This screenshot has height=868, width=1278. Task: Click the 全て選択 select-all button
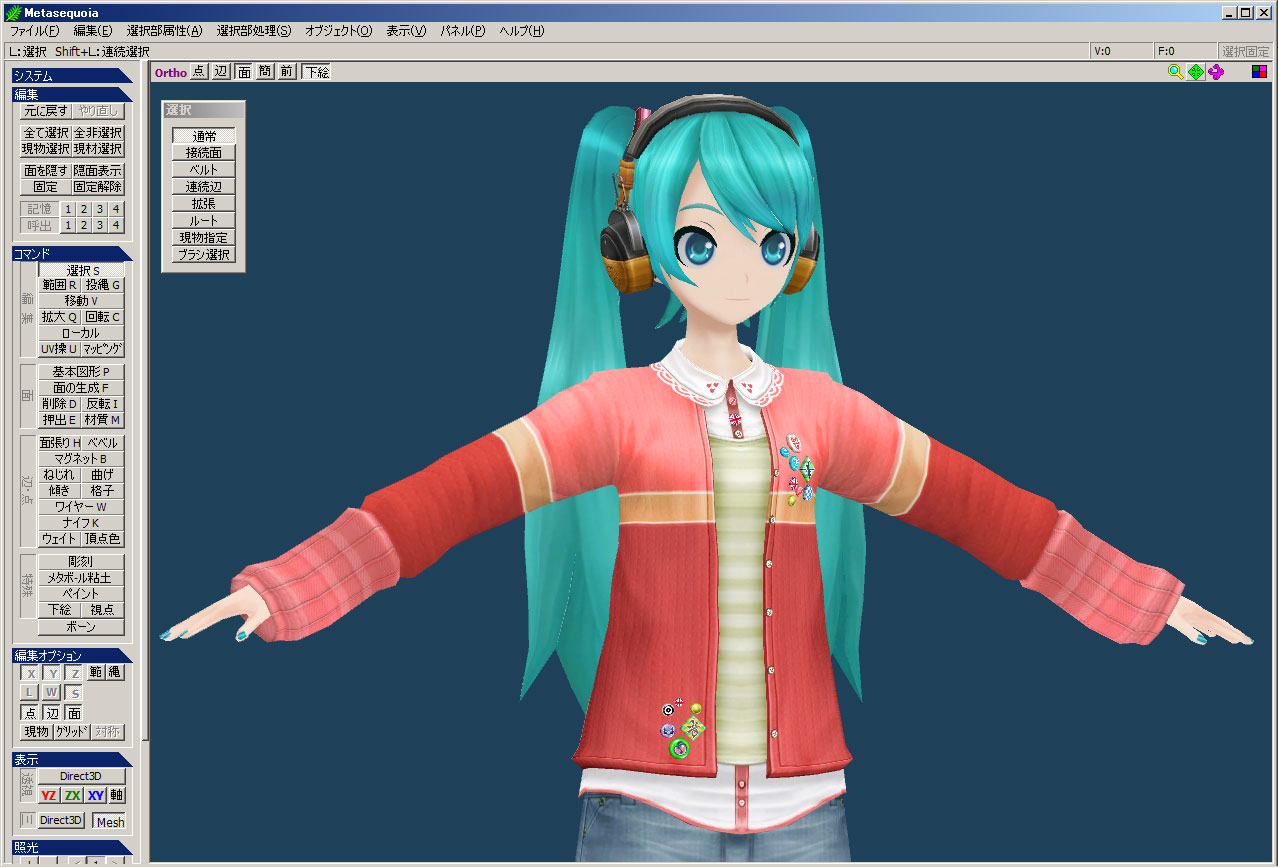click(47, 133)
